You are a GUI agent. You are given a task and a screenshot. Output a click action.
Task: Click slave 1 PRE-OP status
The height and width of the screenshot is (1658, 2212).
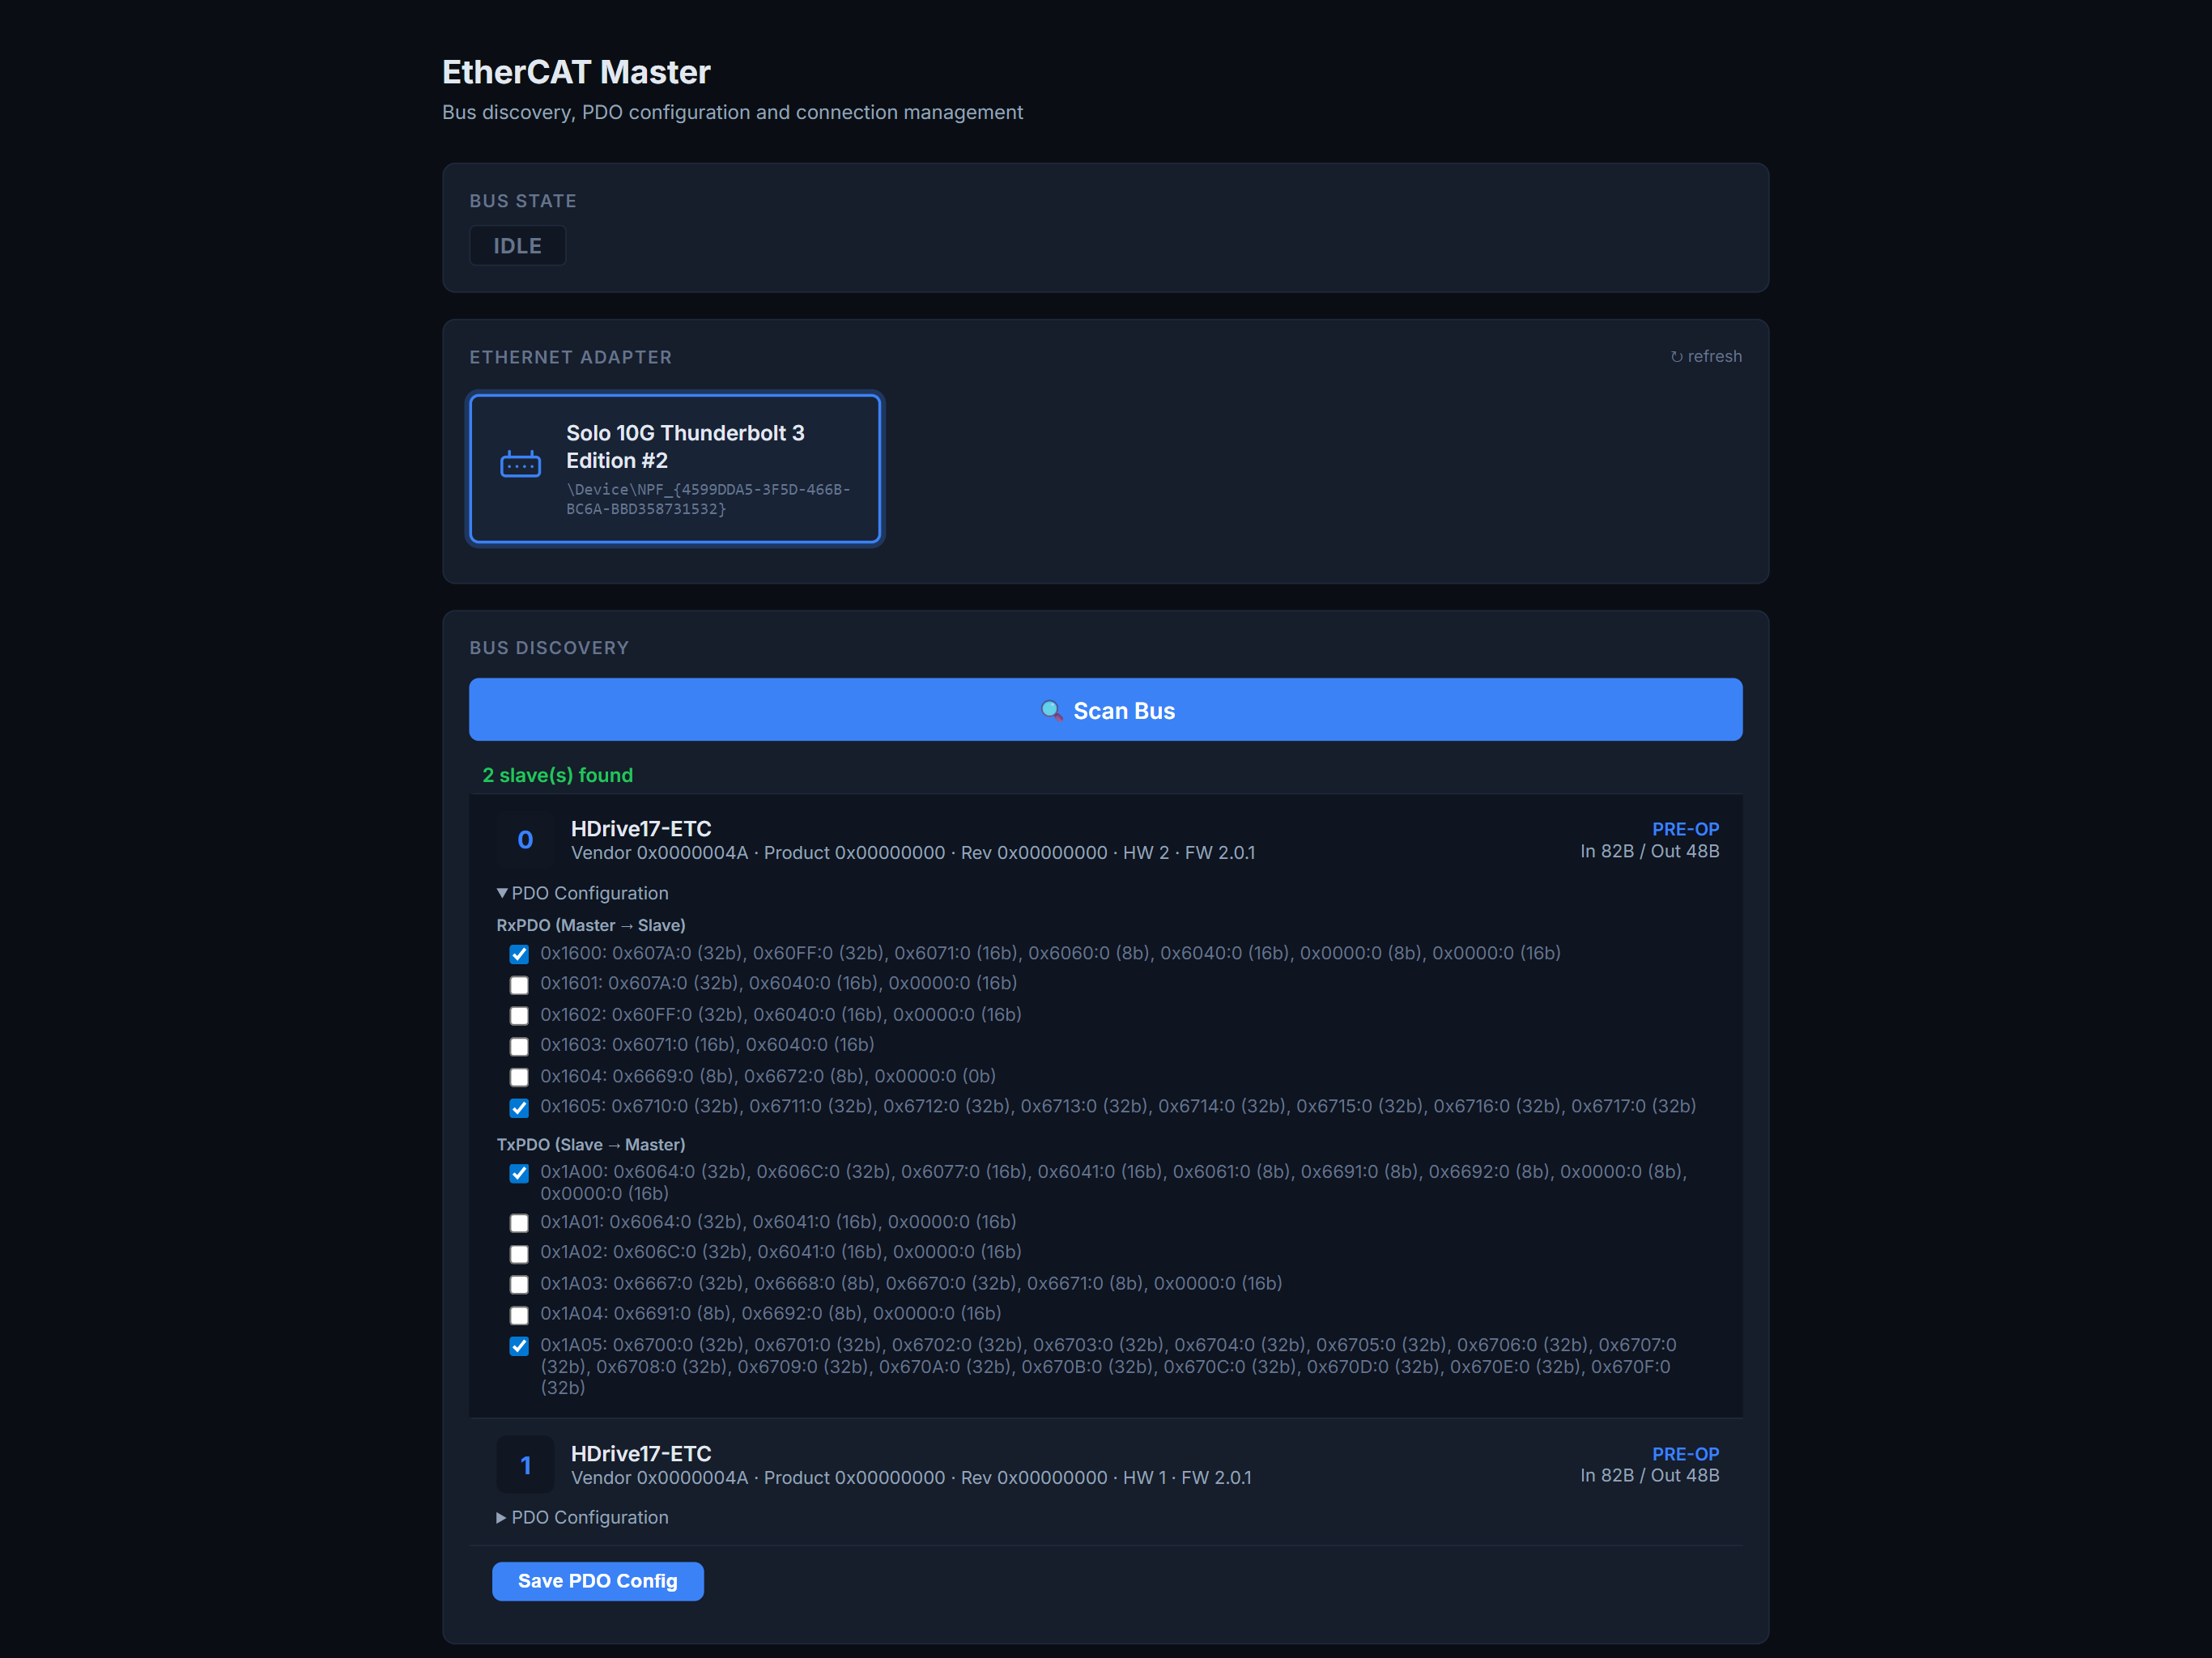(x=1685, y=1454)
